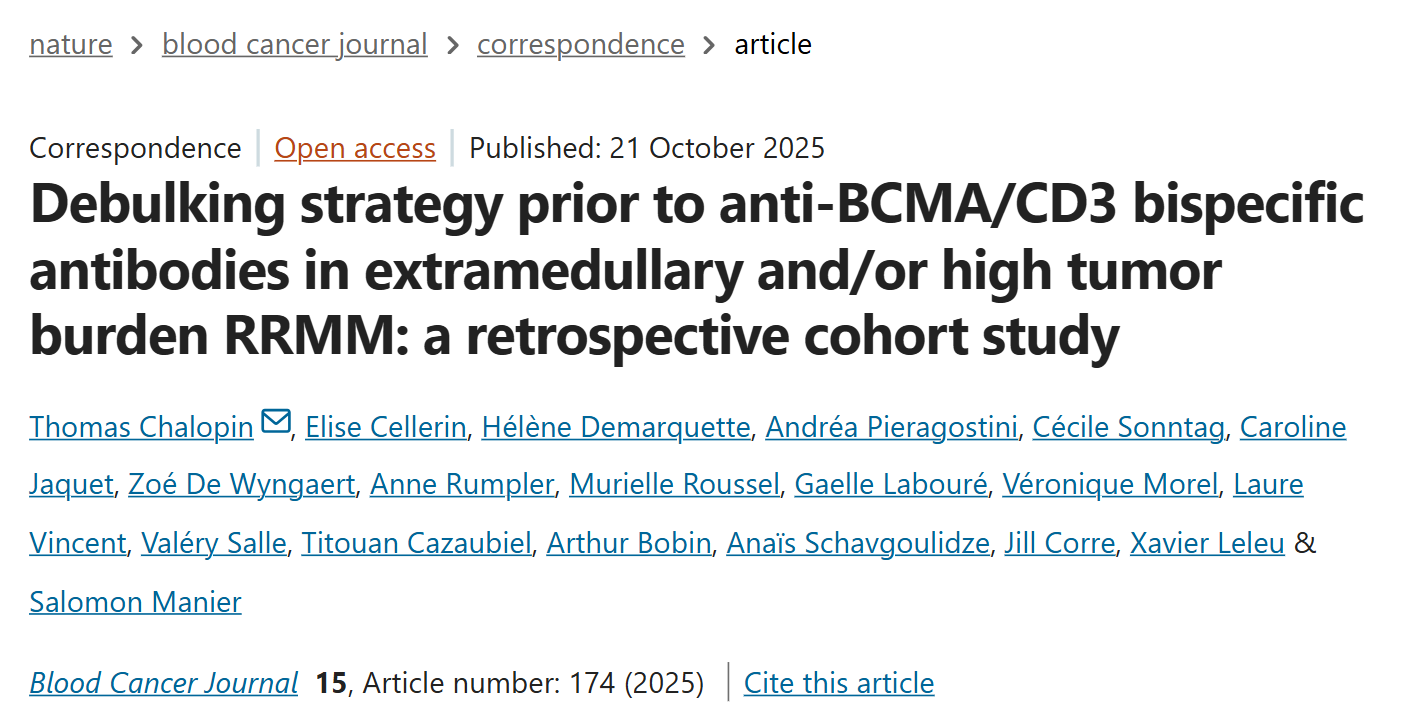
Task: Open the Cite this article option
Action: click(x=838, y=683)
